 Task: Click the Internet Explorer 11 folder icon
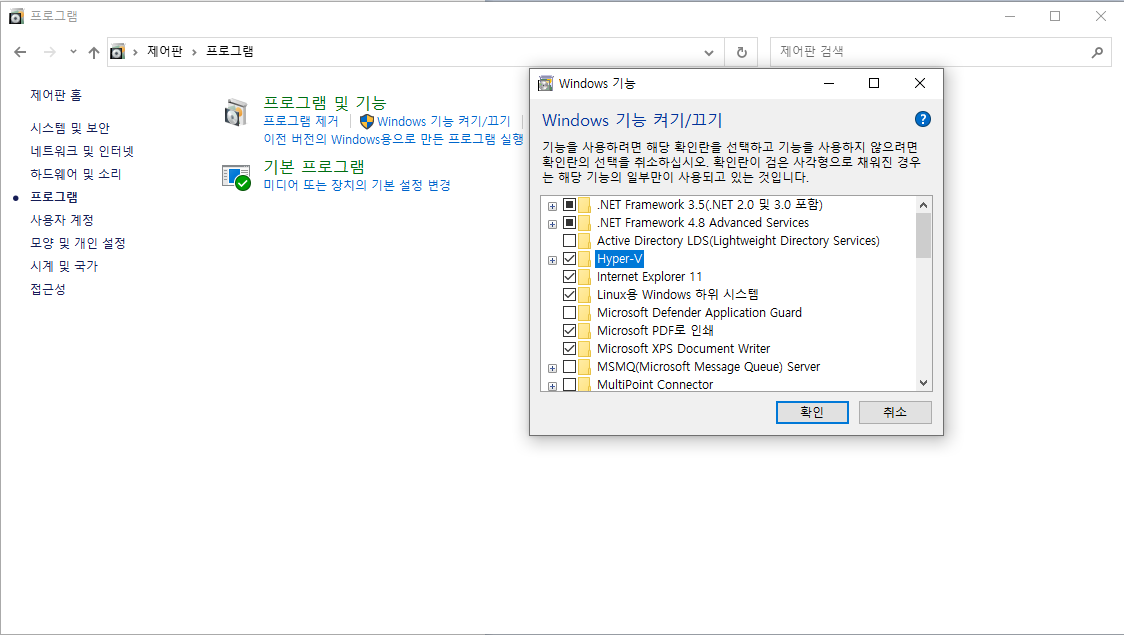(585, 277)
